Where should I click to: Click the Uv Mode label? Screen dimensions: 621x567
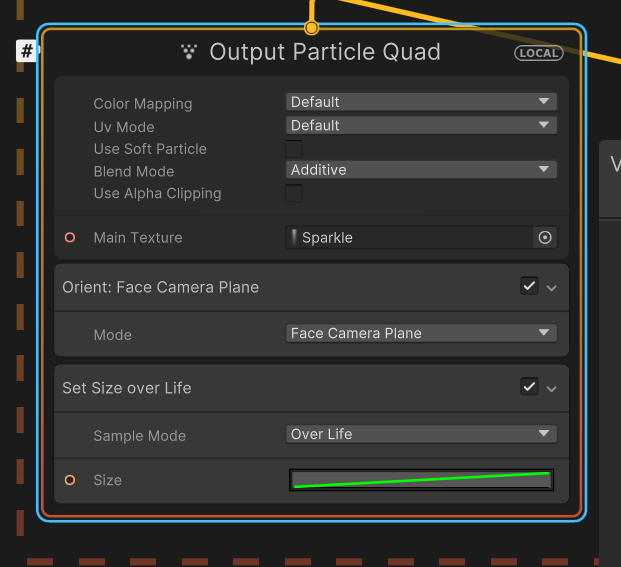click(x=124, y=127)
